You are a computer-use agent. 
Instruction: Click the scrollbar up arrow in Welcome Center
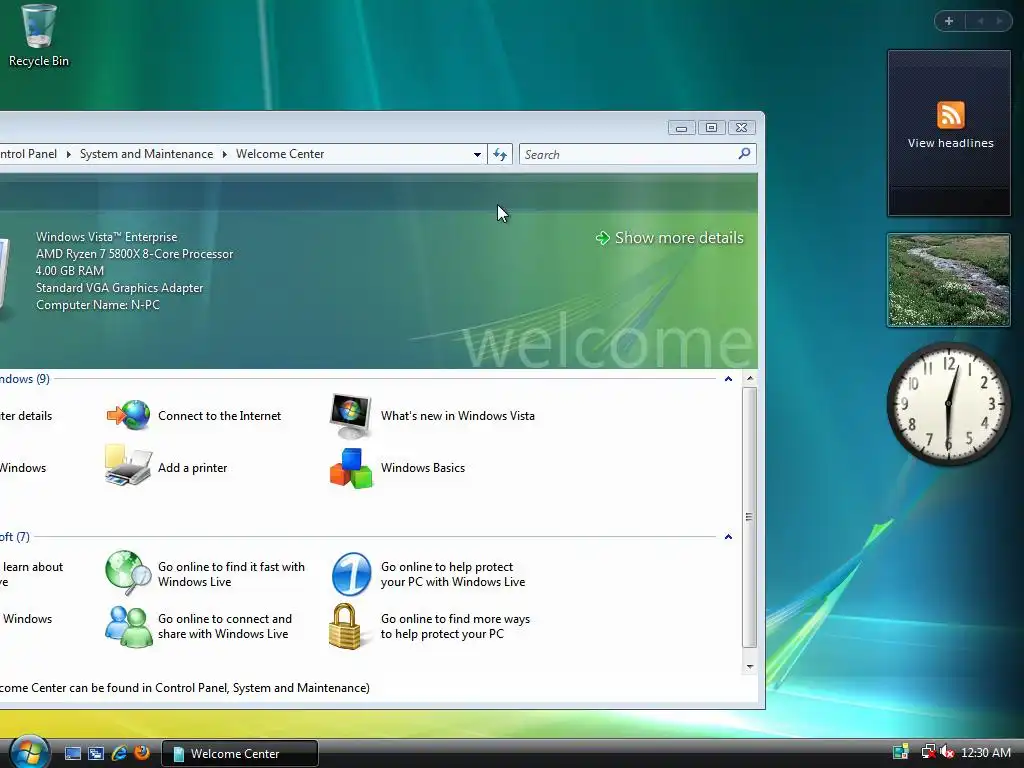[x=750, y=379]
